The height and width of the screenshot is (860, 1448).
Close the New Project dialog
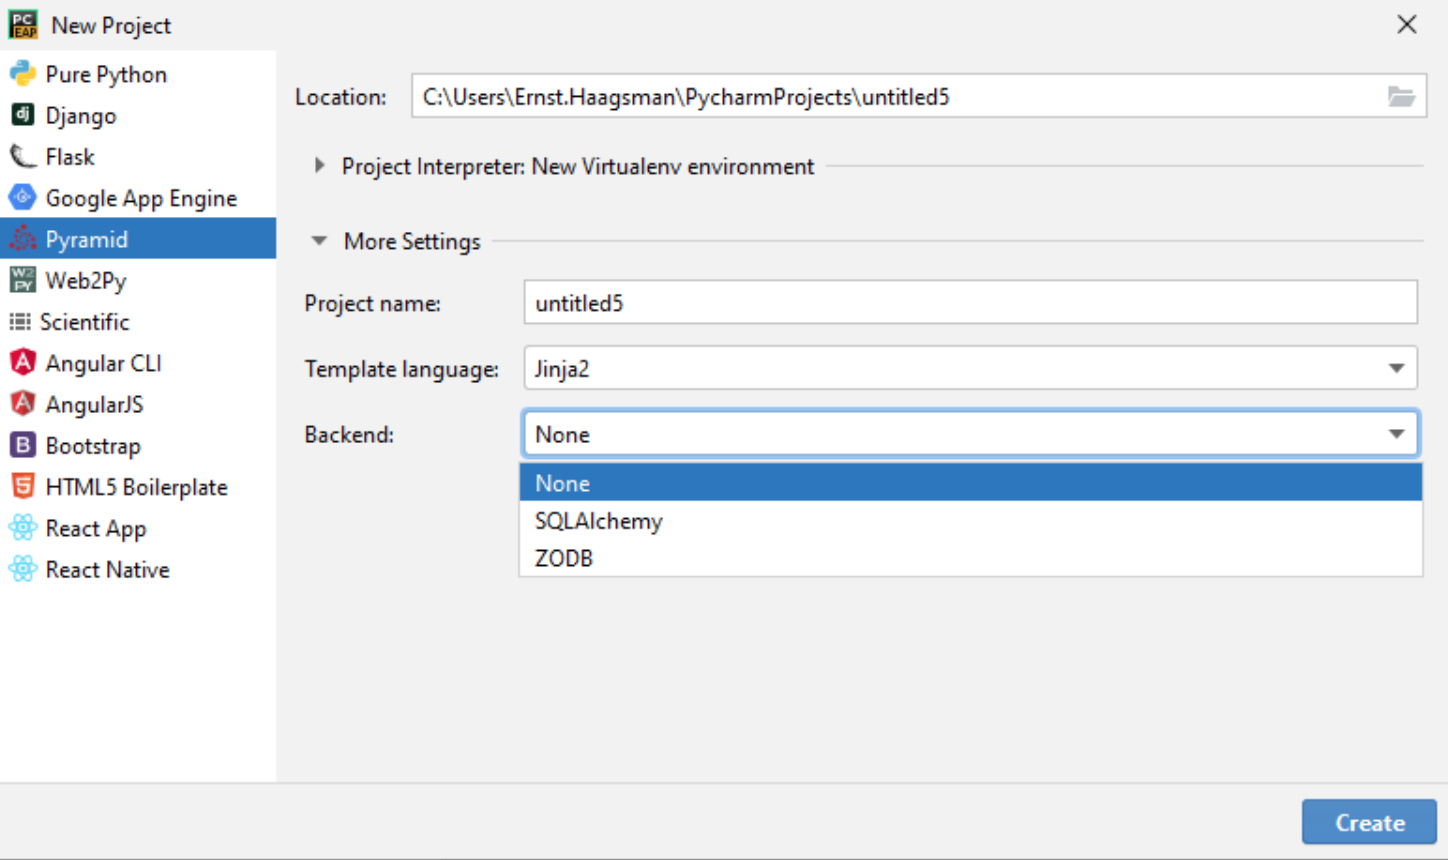coord(1406,25)
